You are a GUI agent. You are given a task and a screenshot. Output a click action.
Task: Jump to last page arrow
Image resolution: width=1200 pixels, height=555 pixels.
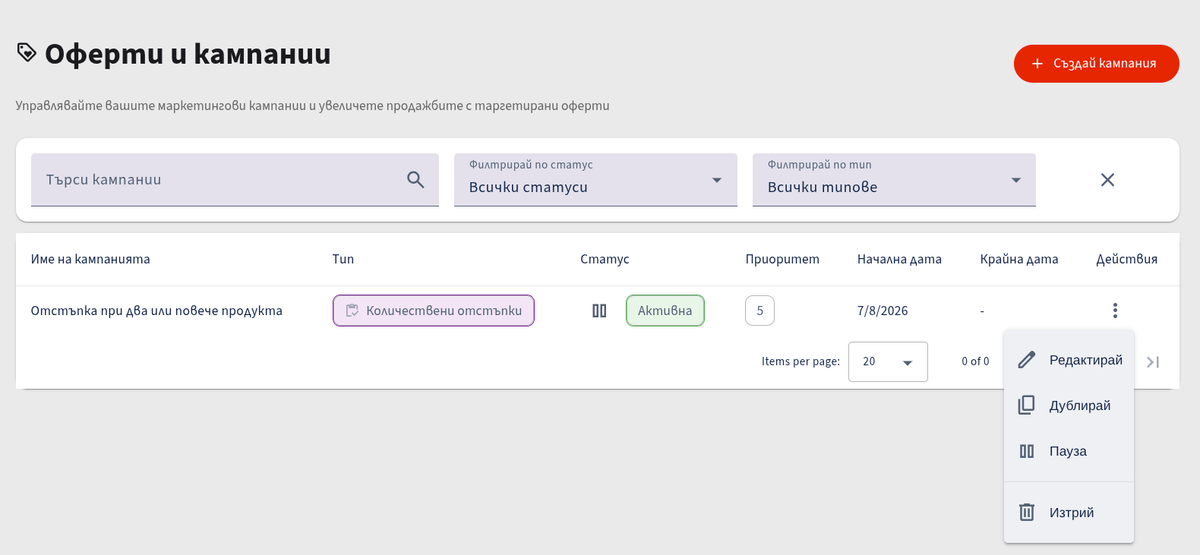(x=1152, y=361)
